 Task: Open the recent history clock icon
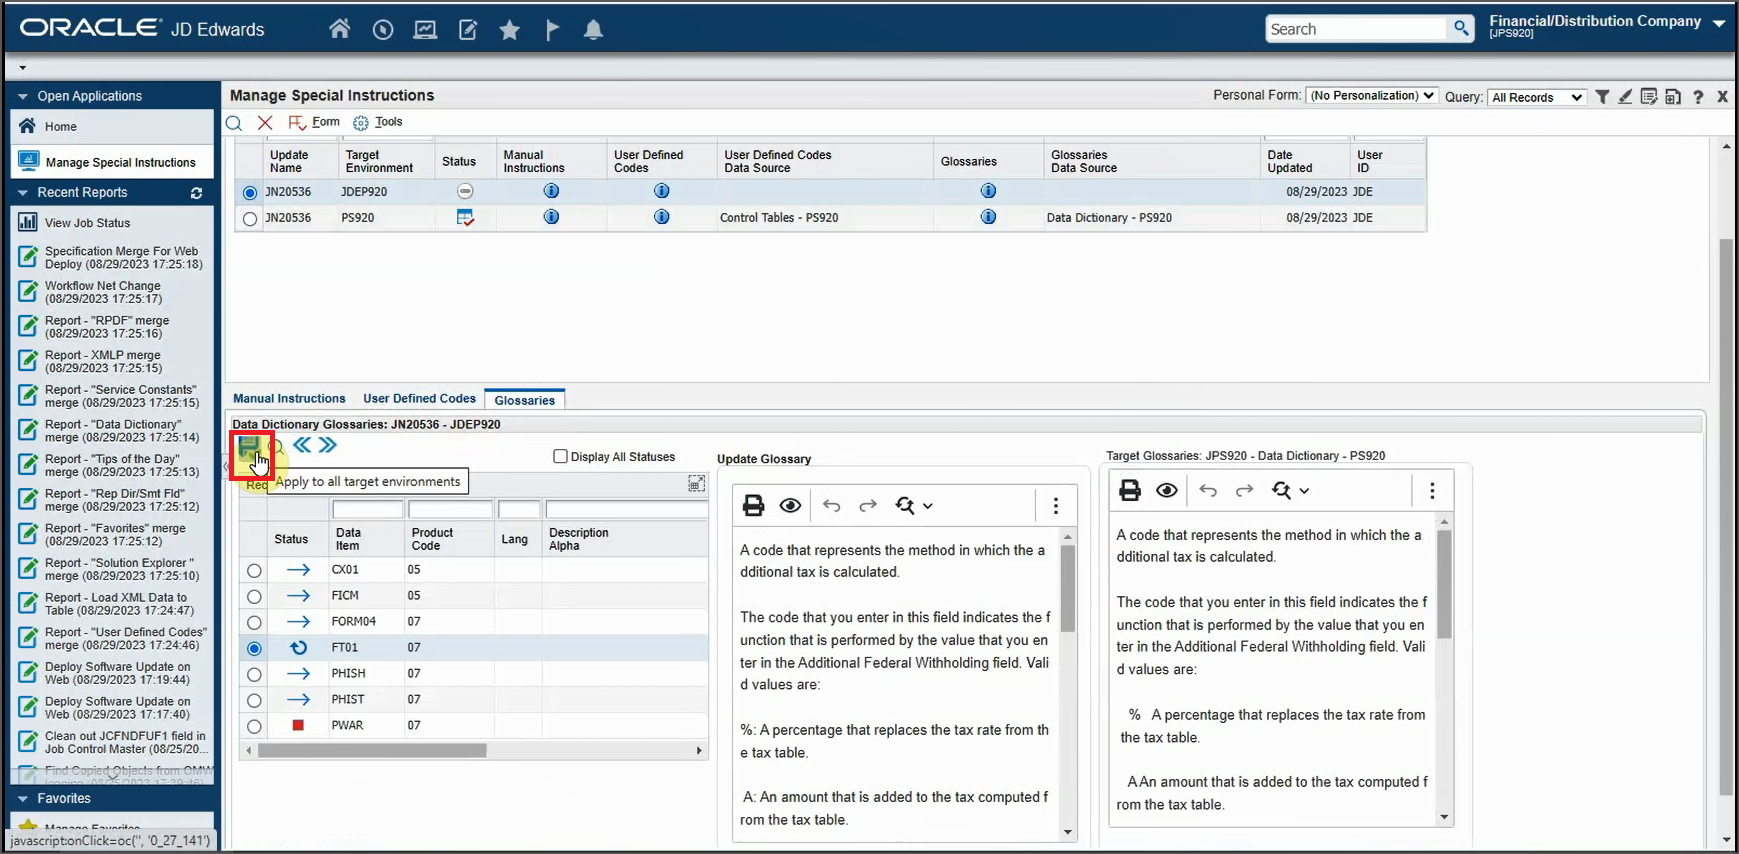tap(383, 30)
